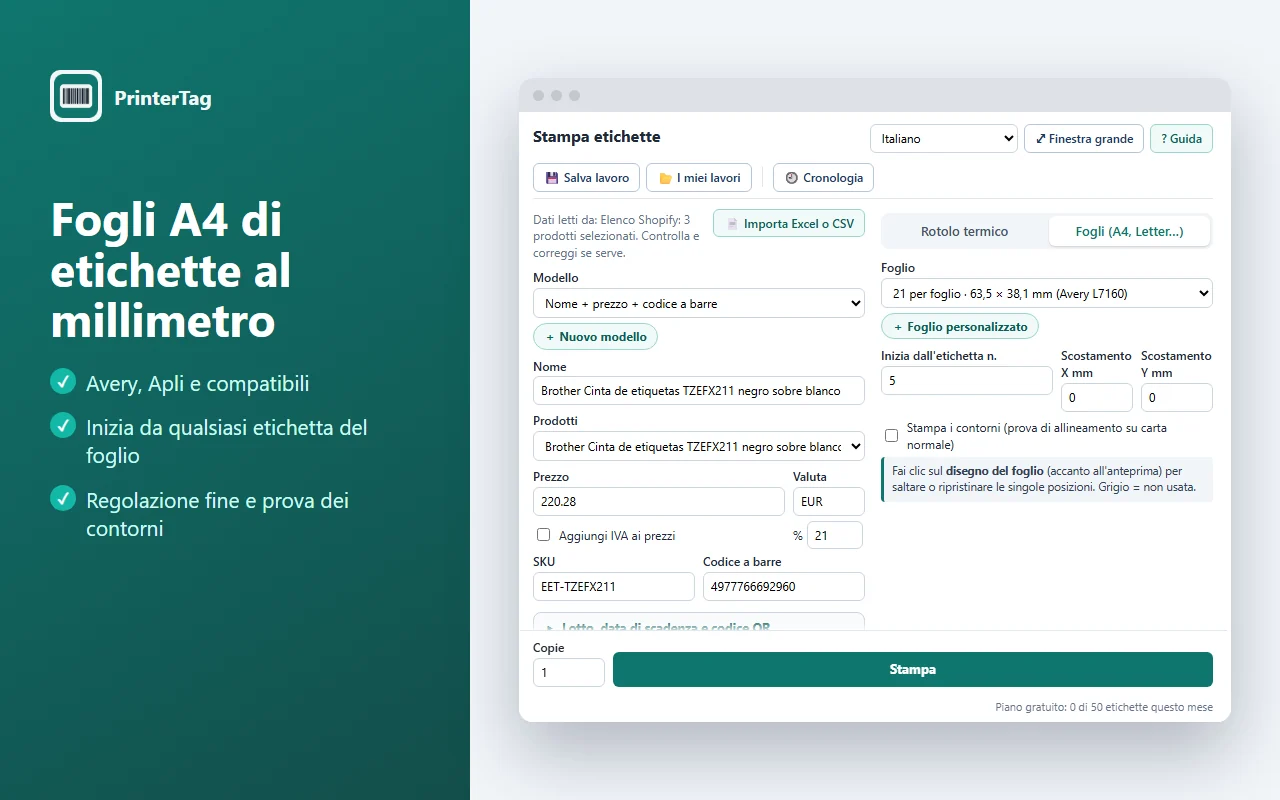
Task: Open the Guida help button
Action: point(1181,139)
